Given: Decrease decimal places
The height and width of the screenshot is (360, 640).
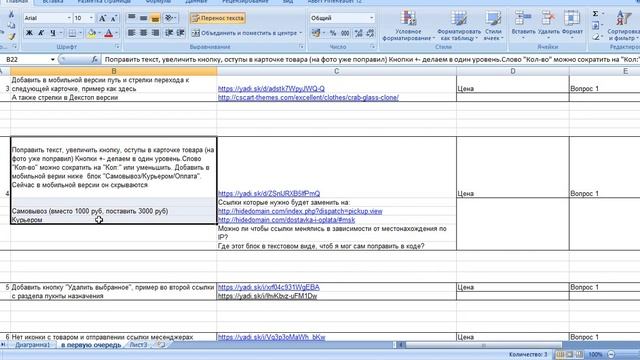Looking at the screenshot, I should pos(370,33).
